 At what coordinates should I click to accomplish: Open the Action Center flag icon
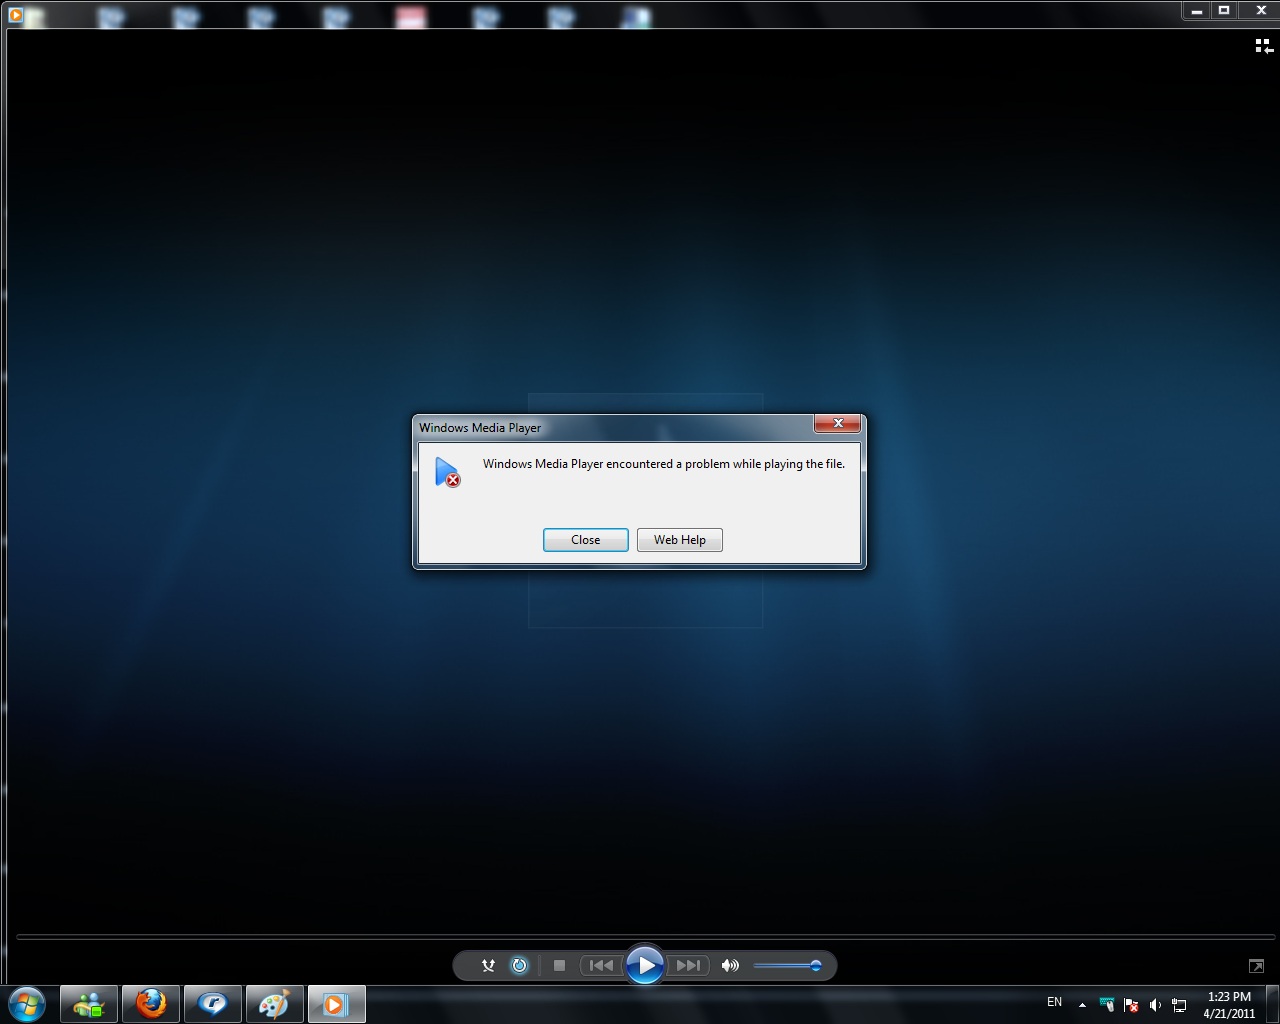pyautogui.click(x=1131, y=1004)
